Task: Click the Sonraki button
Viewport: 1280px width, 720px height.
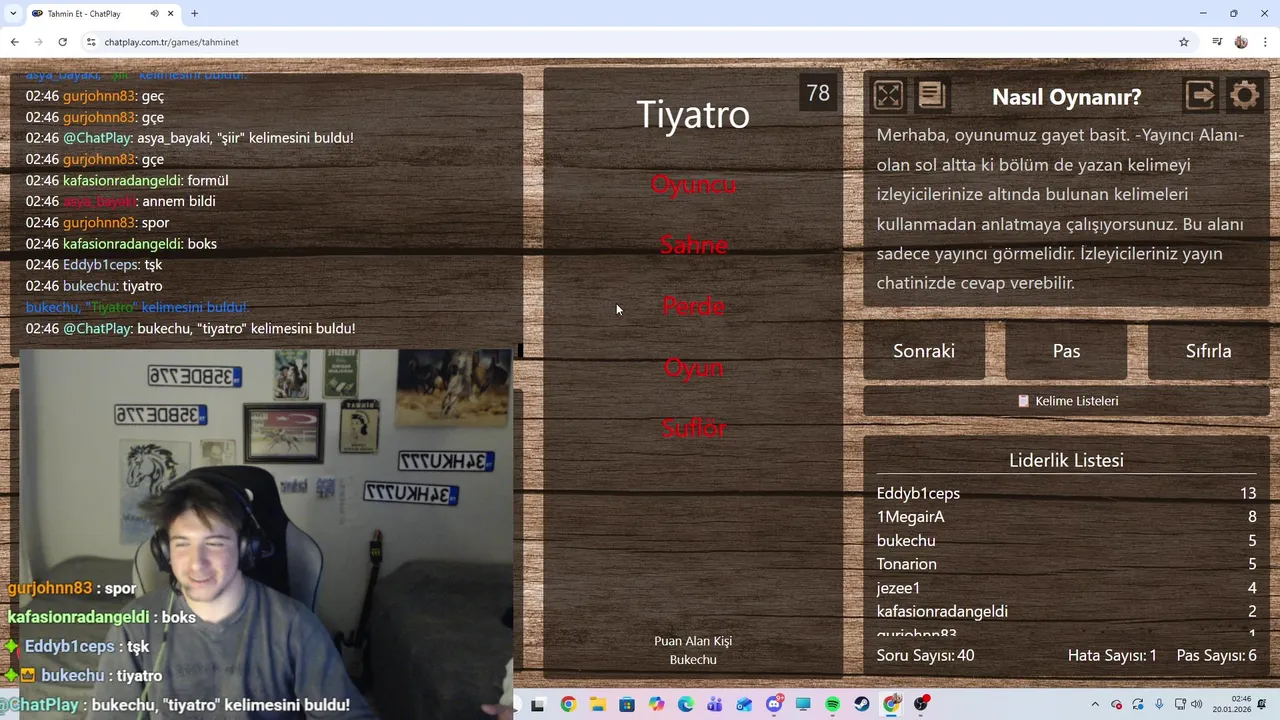Action: (x=924, y=351)
